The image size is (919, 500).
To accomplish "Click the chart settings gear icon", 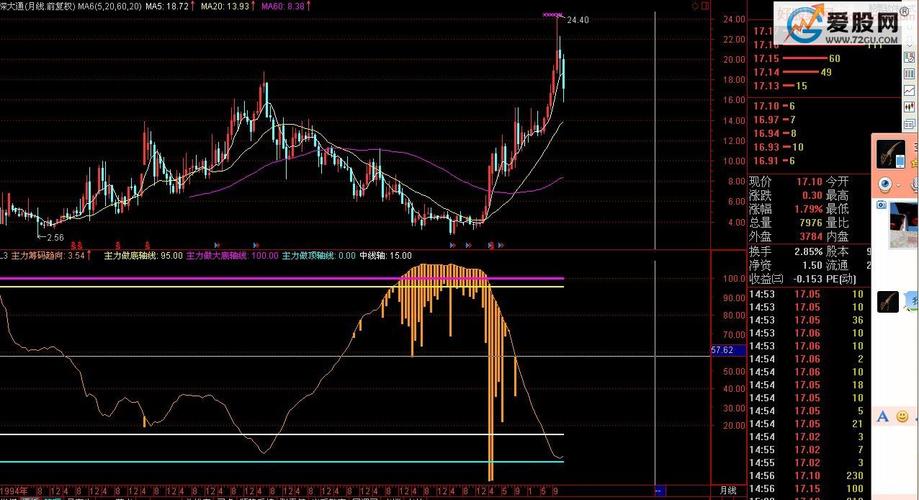I will [x=695, y=6].
